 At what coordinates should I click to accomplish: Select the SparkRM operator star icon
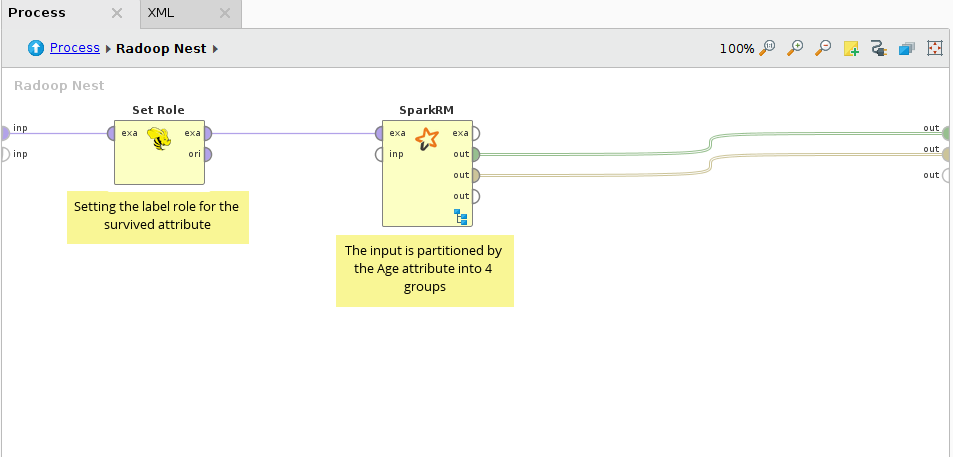427,140
